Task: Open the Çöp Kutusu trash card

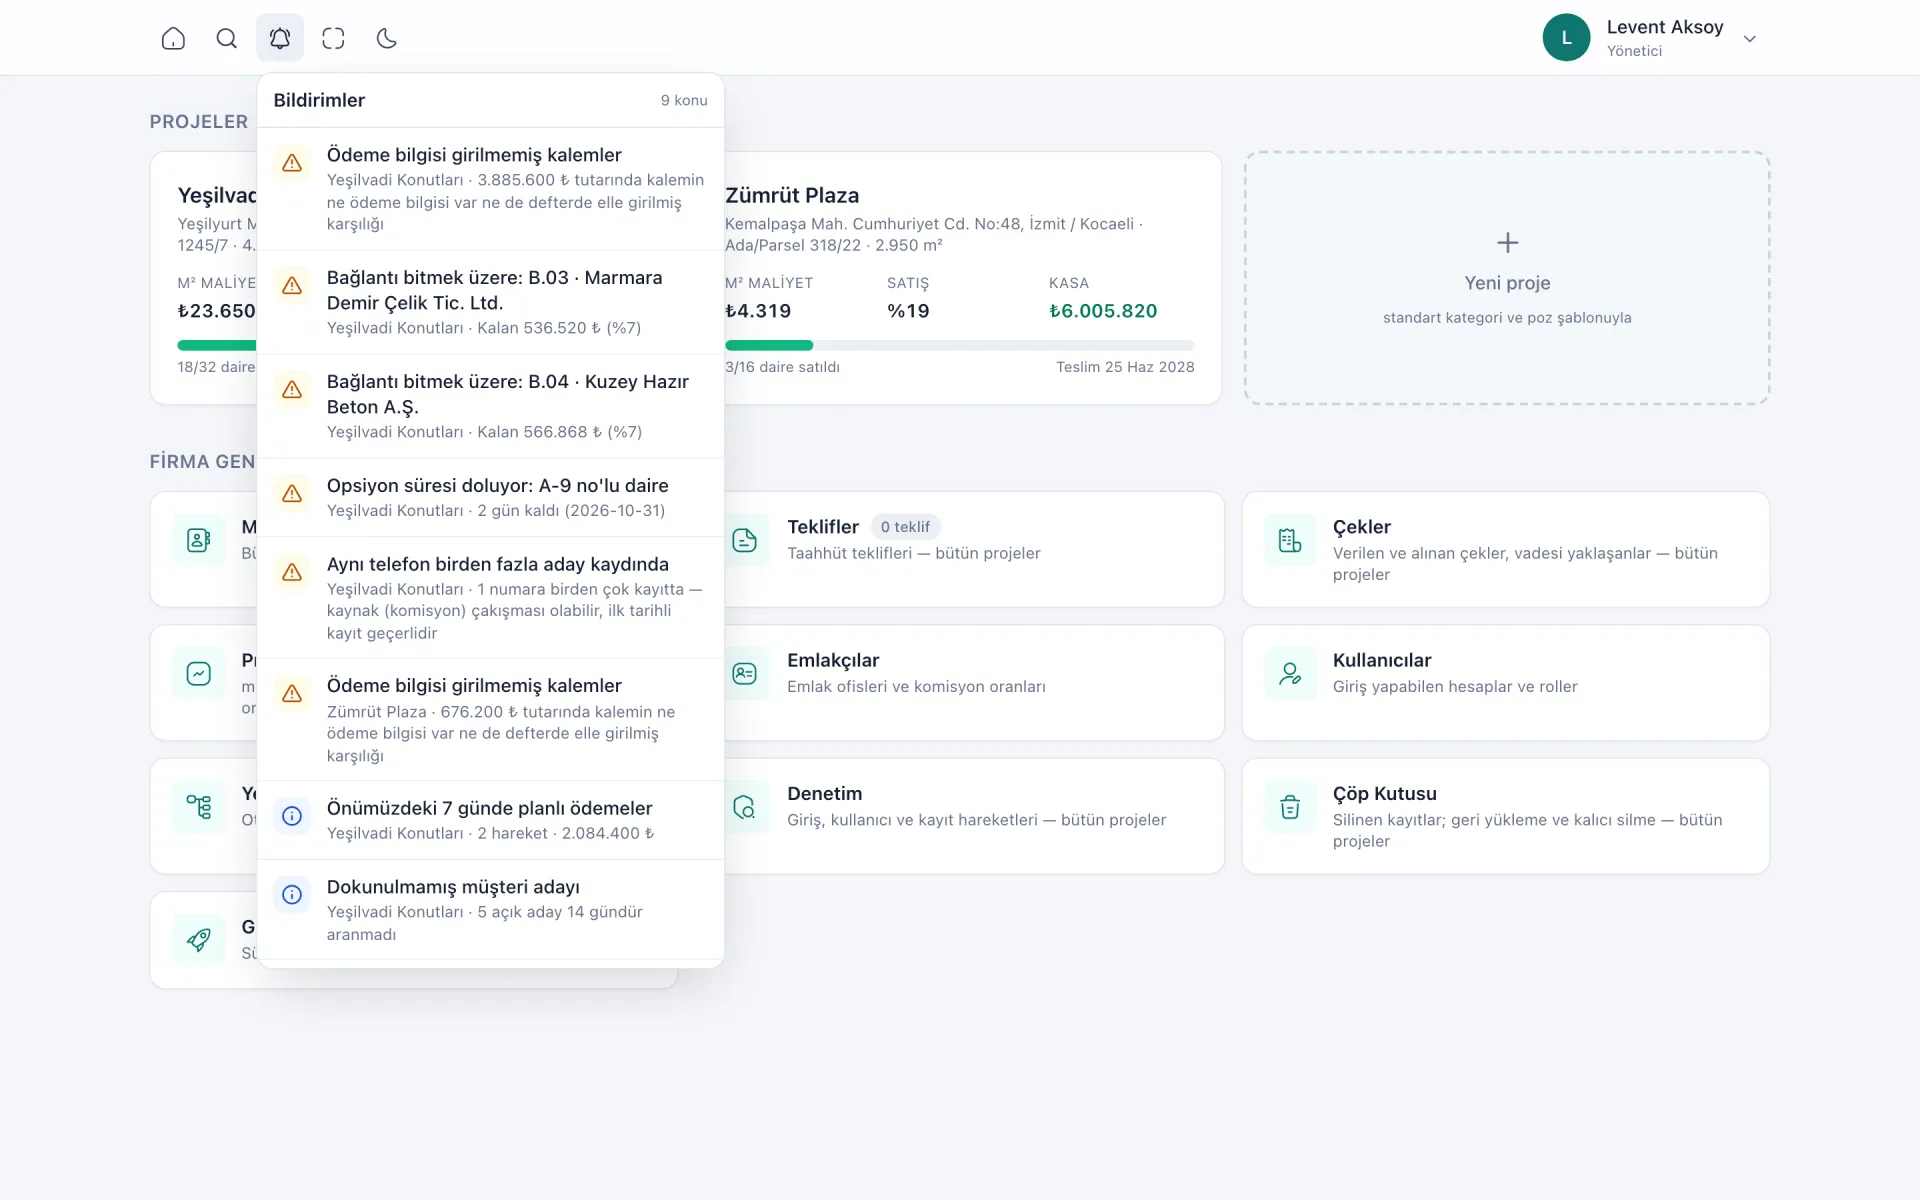Action: (1505, 816)
